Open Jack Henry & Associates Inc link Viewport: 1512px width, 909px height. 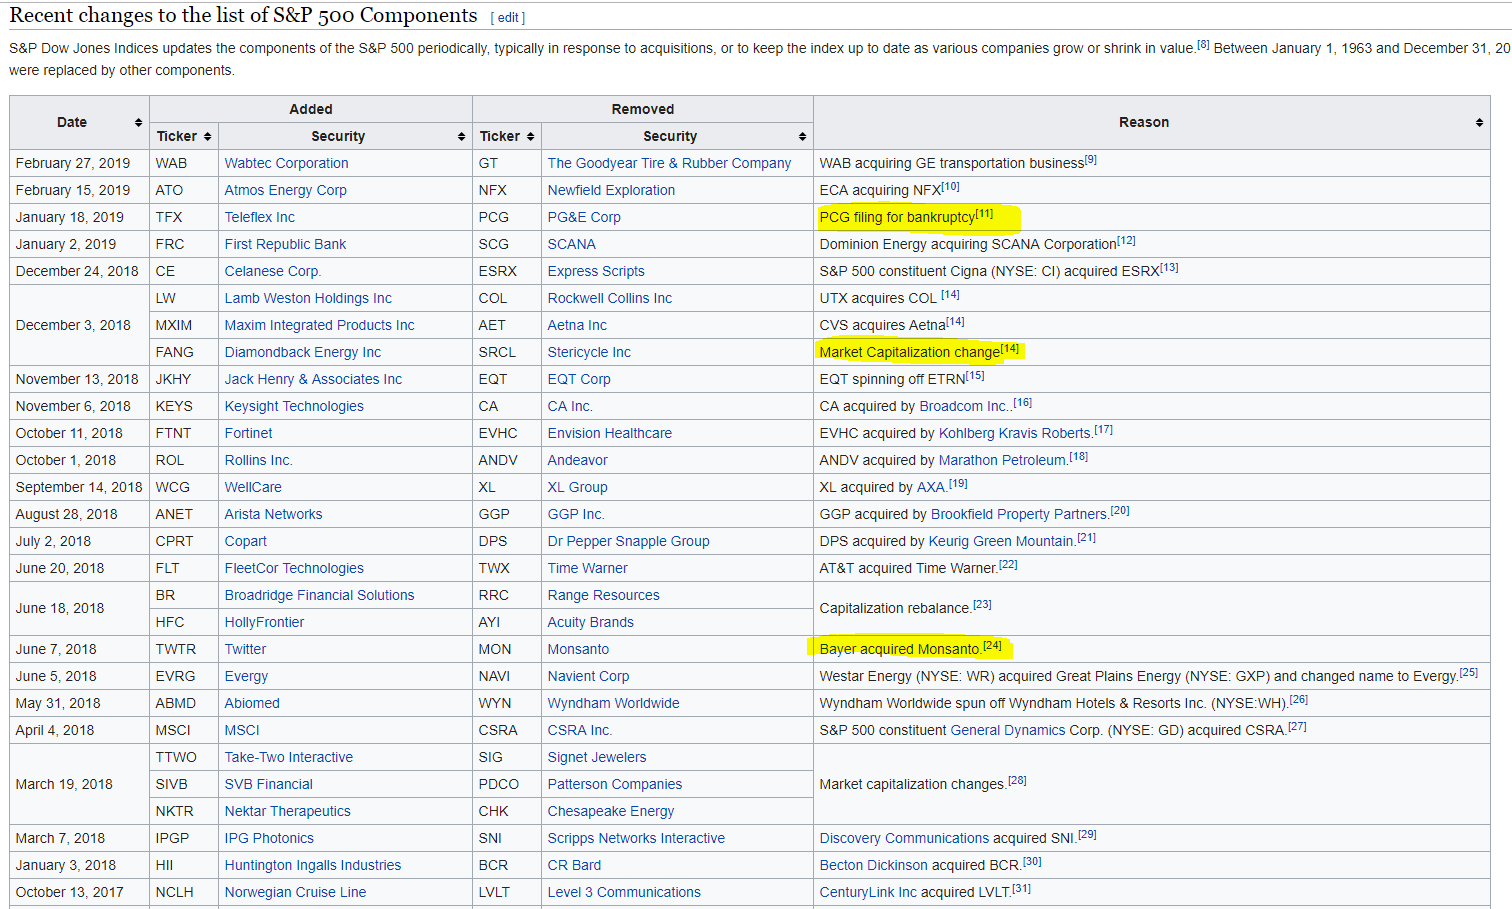(313, 379)
